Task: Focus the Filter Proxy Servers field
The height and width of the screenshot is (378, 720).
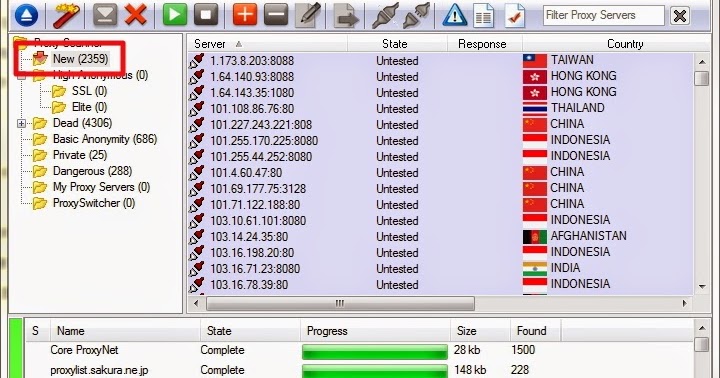Action: pyautogui.click(x=603, y=16)
